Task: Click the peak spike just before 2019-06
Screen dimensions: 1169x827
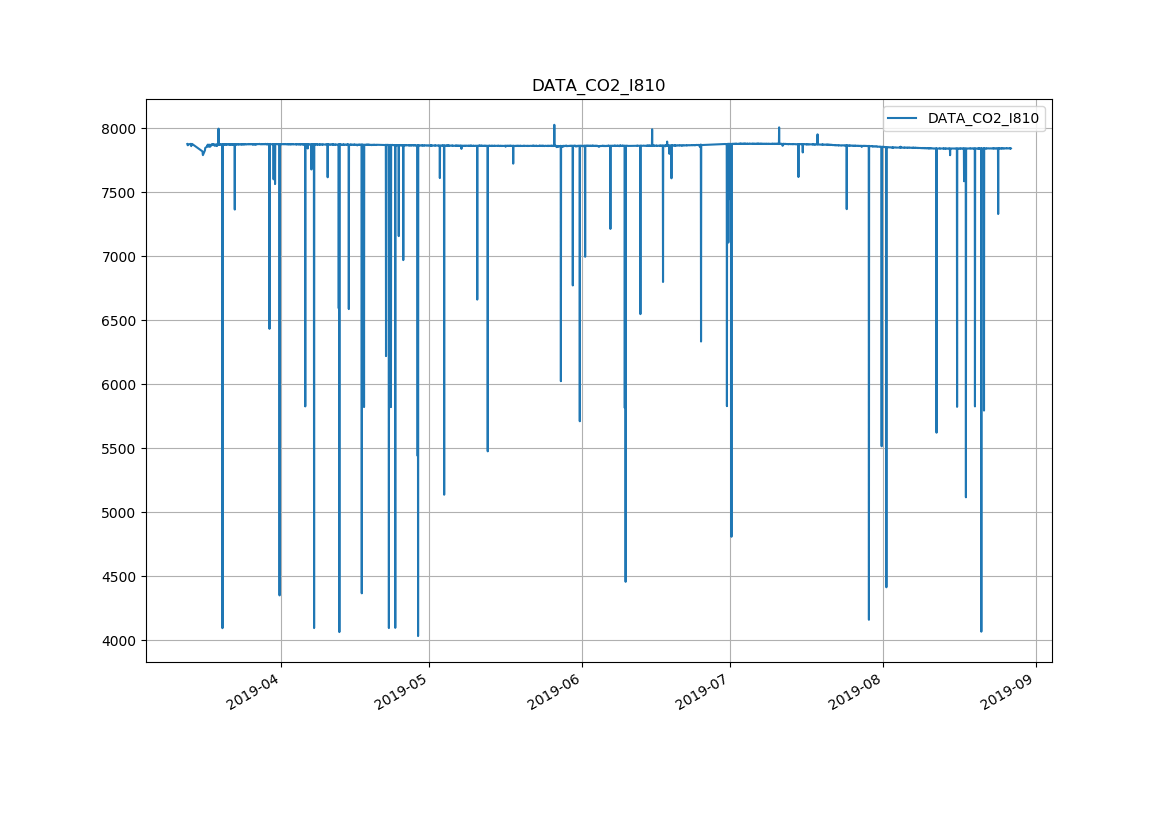Action: tap(554, 127)
